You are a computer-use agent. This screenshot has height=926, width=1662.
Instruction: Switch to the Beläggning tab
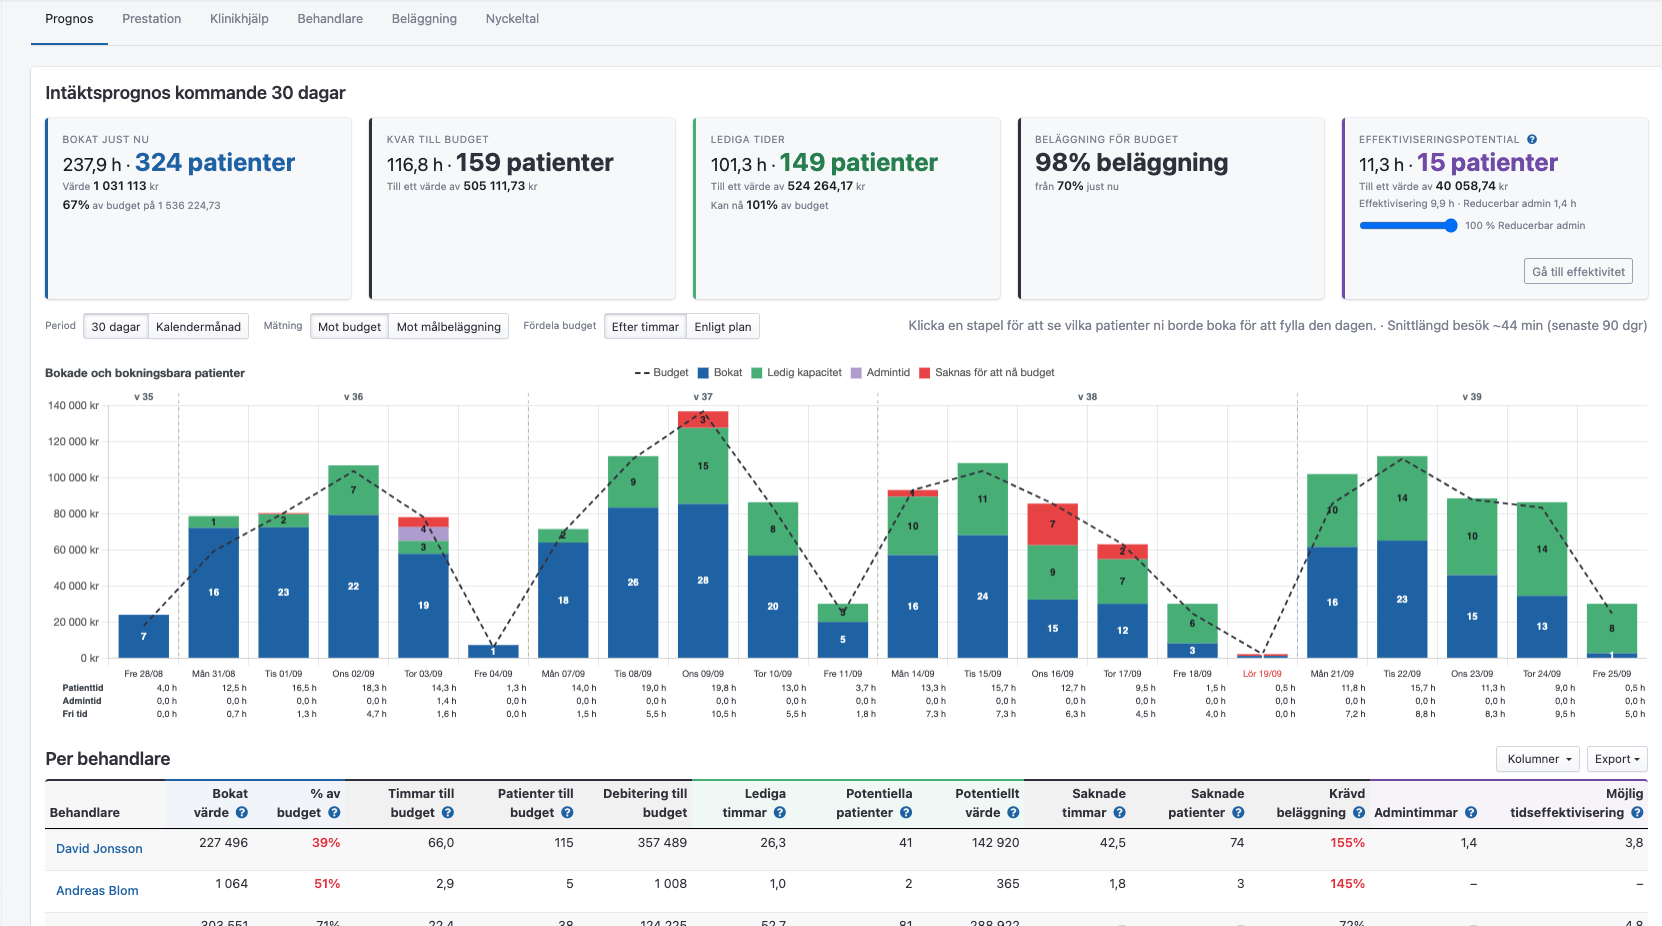(x=424, y=19)
